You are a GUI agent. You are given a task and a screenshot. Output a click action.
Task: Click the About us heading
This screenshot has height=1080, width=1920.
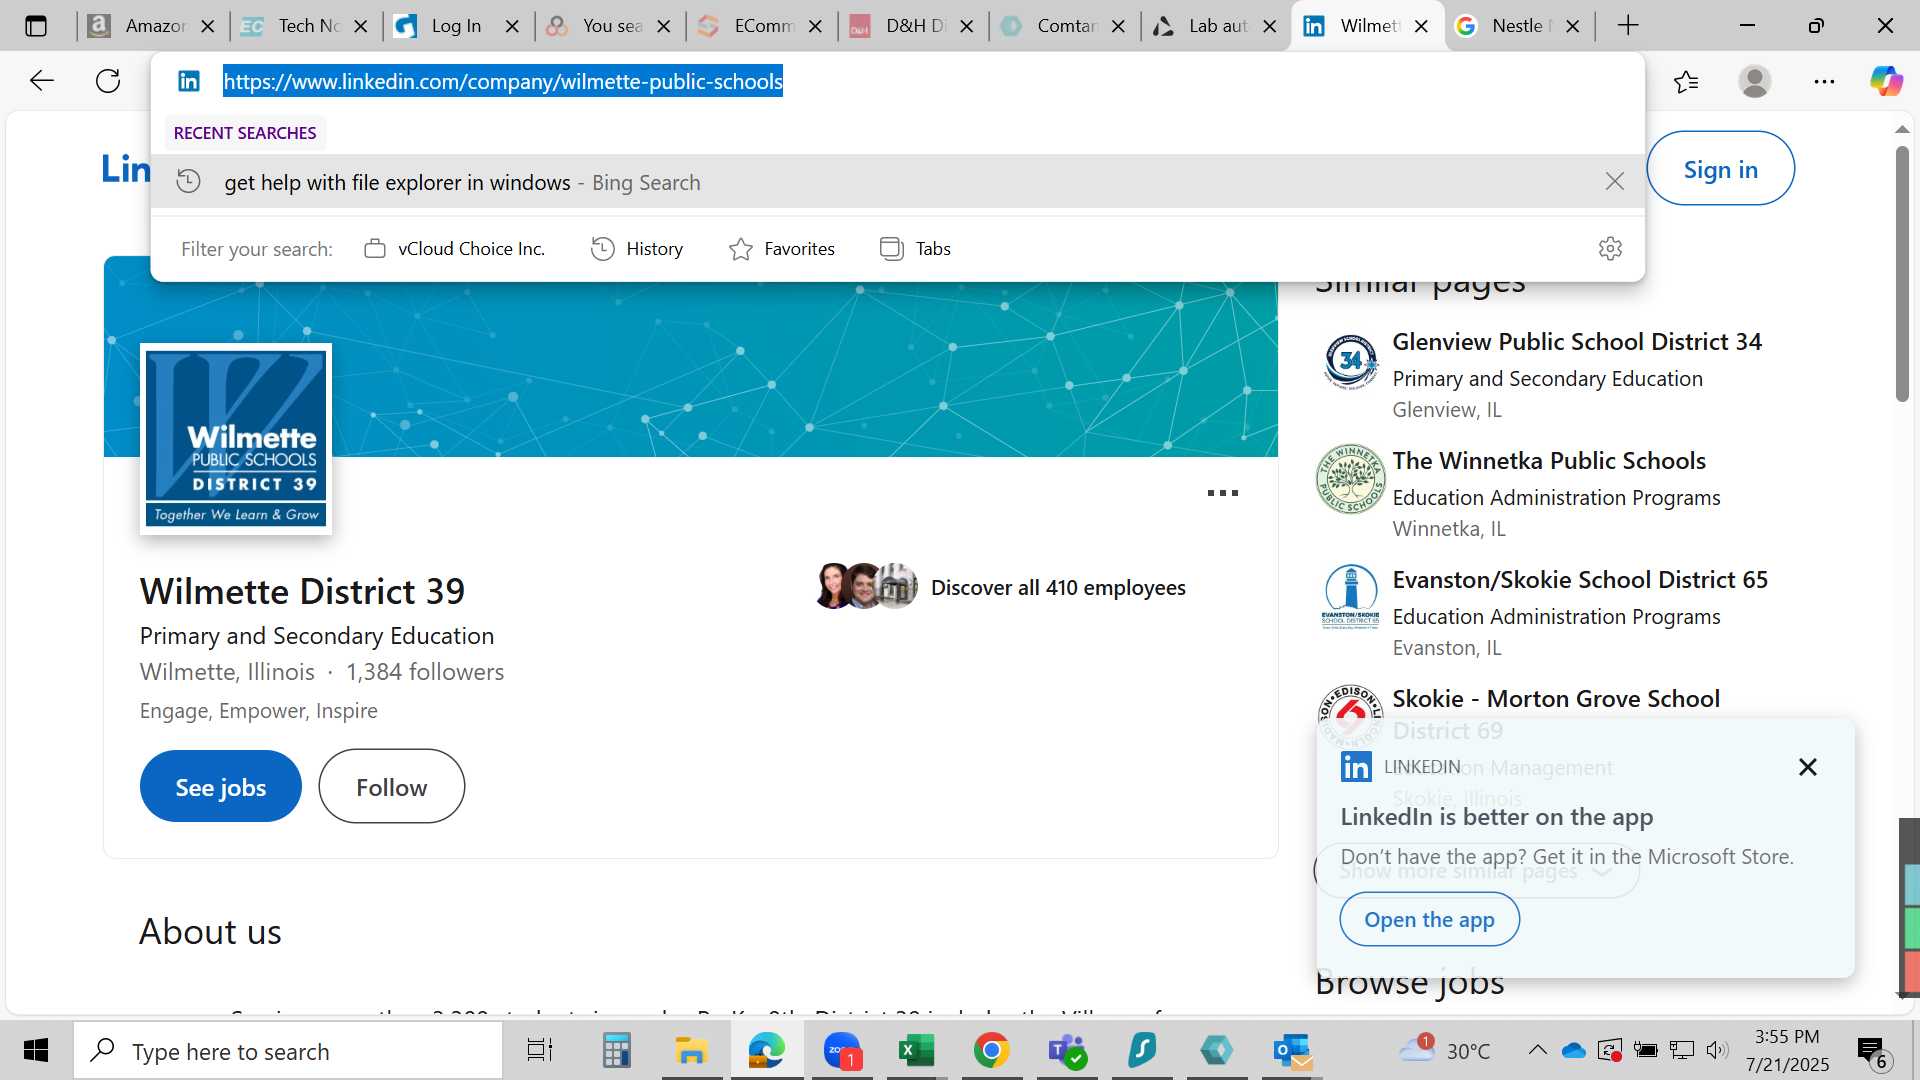coord(210,932)
